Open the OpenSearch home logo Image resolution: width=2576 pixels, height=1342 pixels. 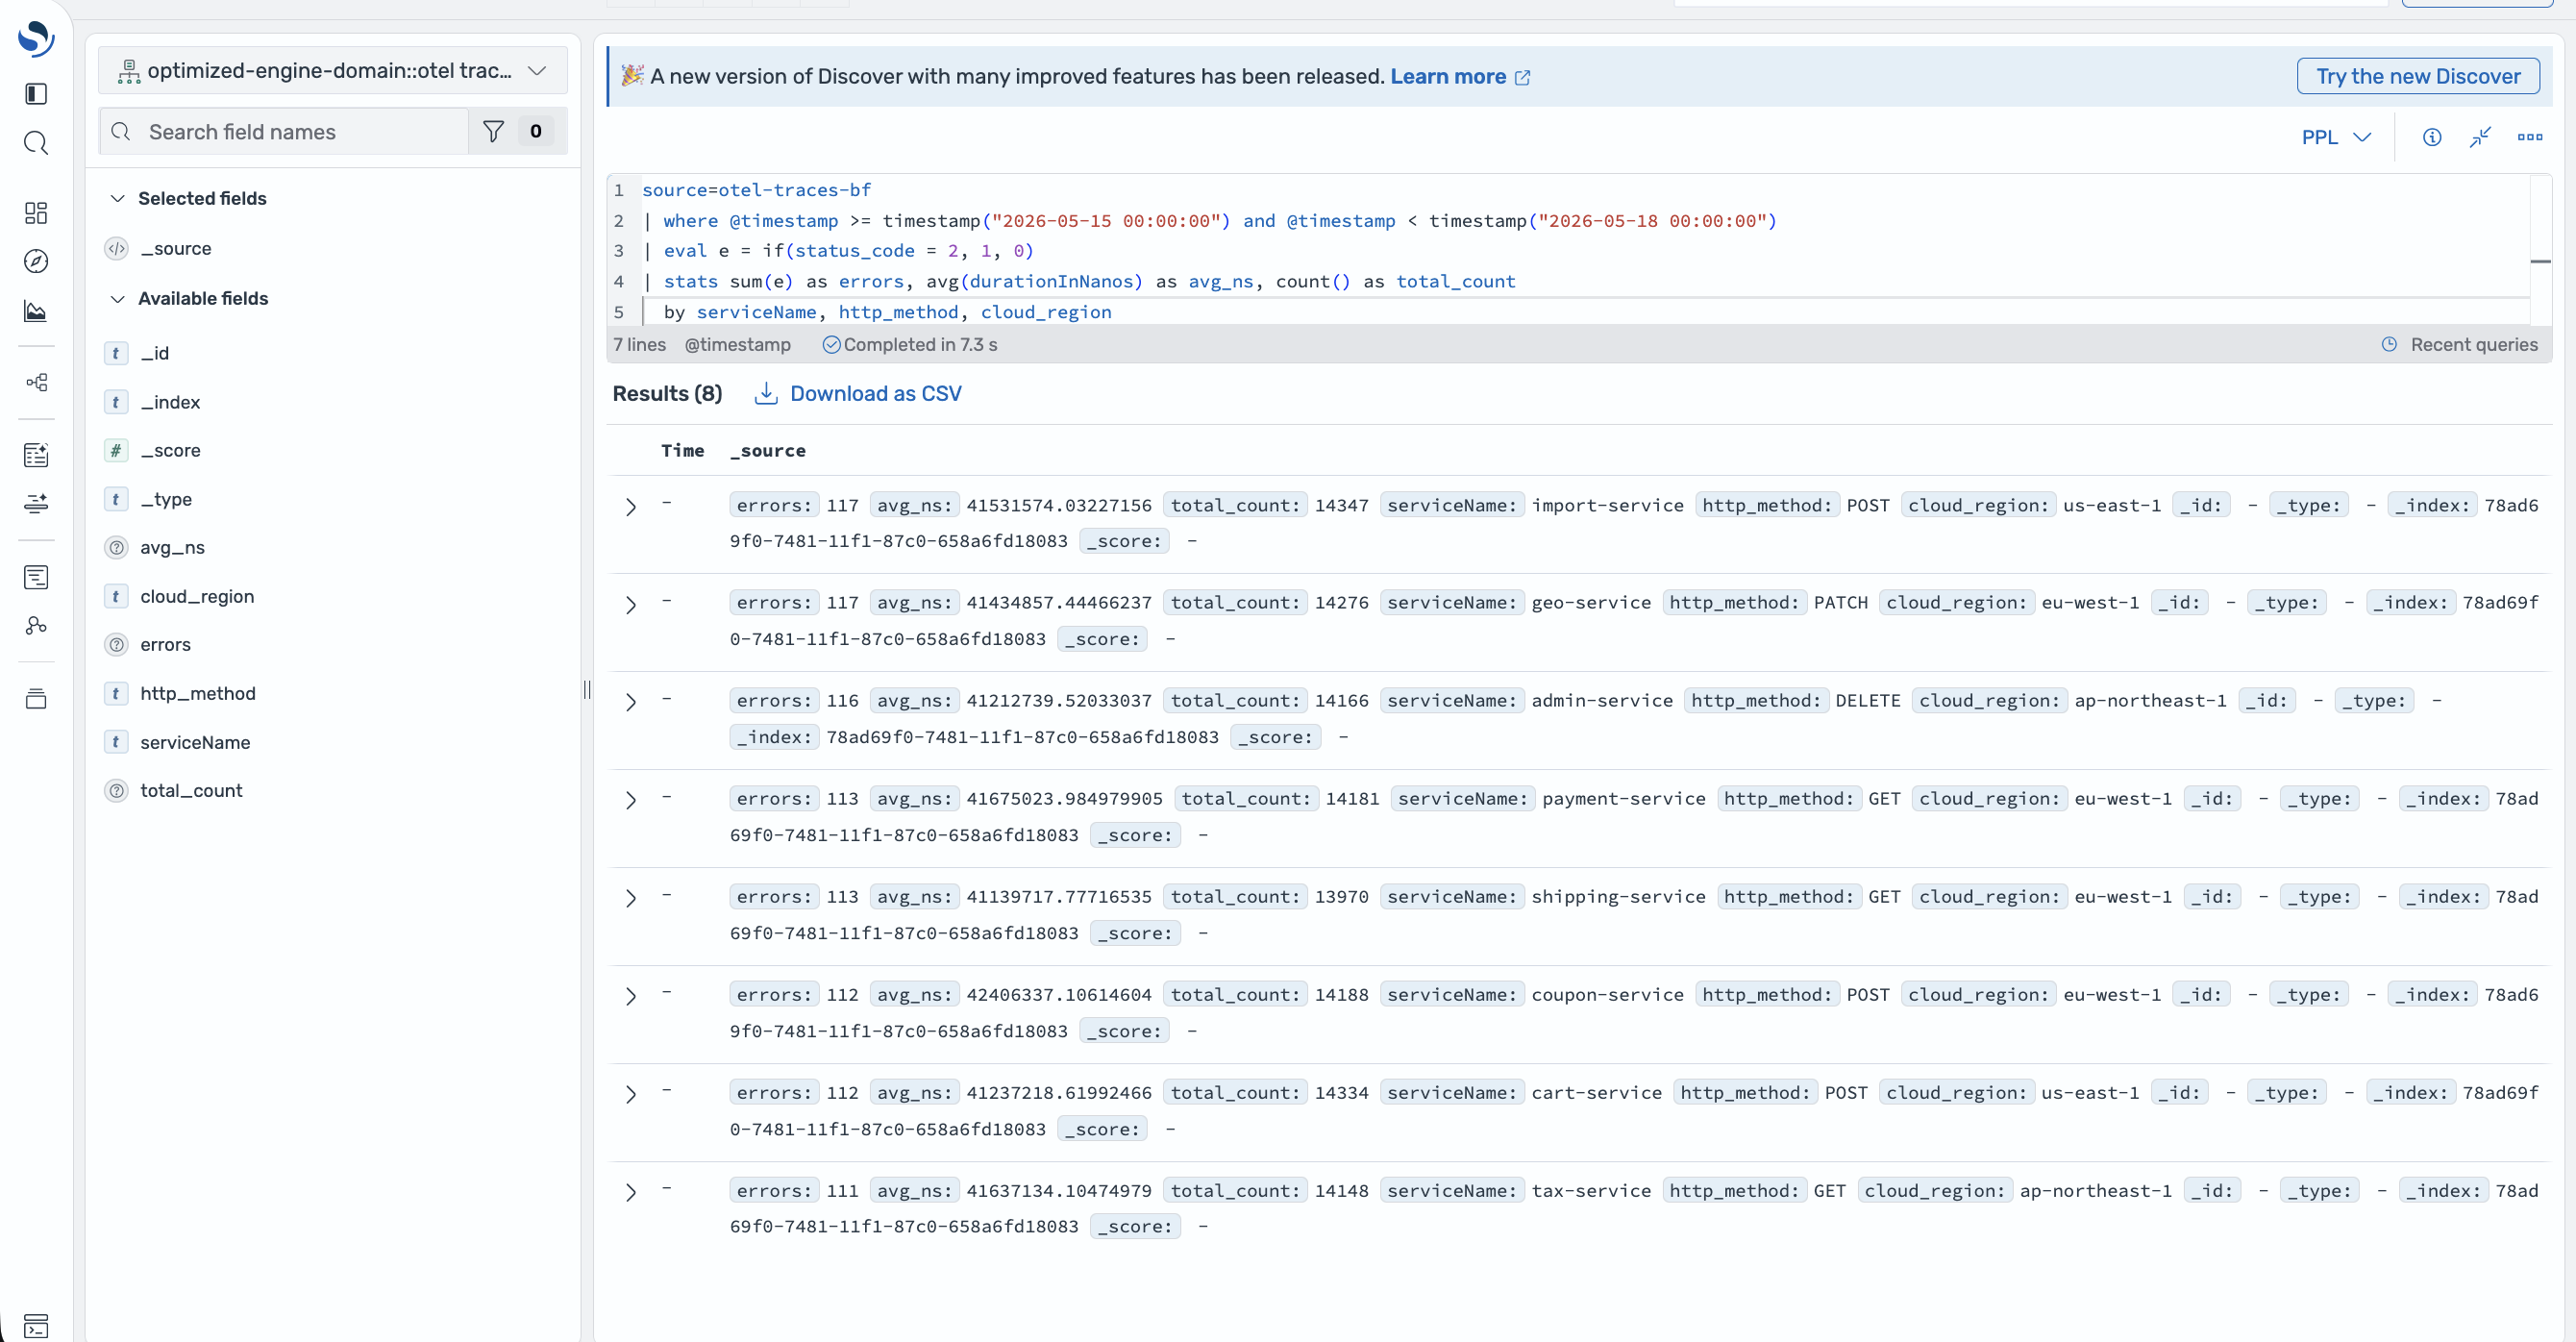point(36,39)
